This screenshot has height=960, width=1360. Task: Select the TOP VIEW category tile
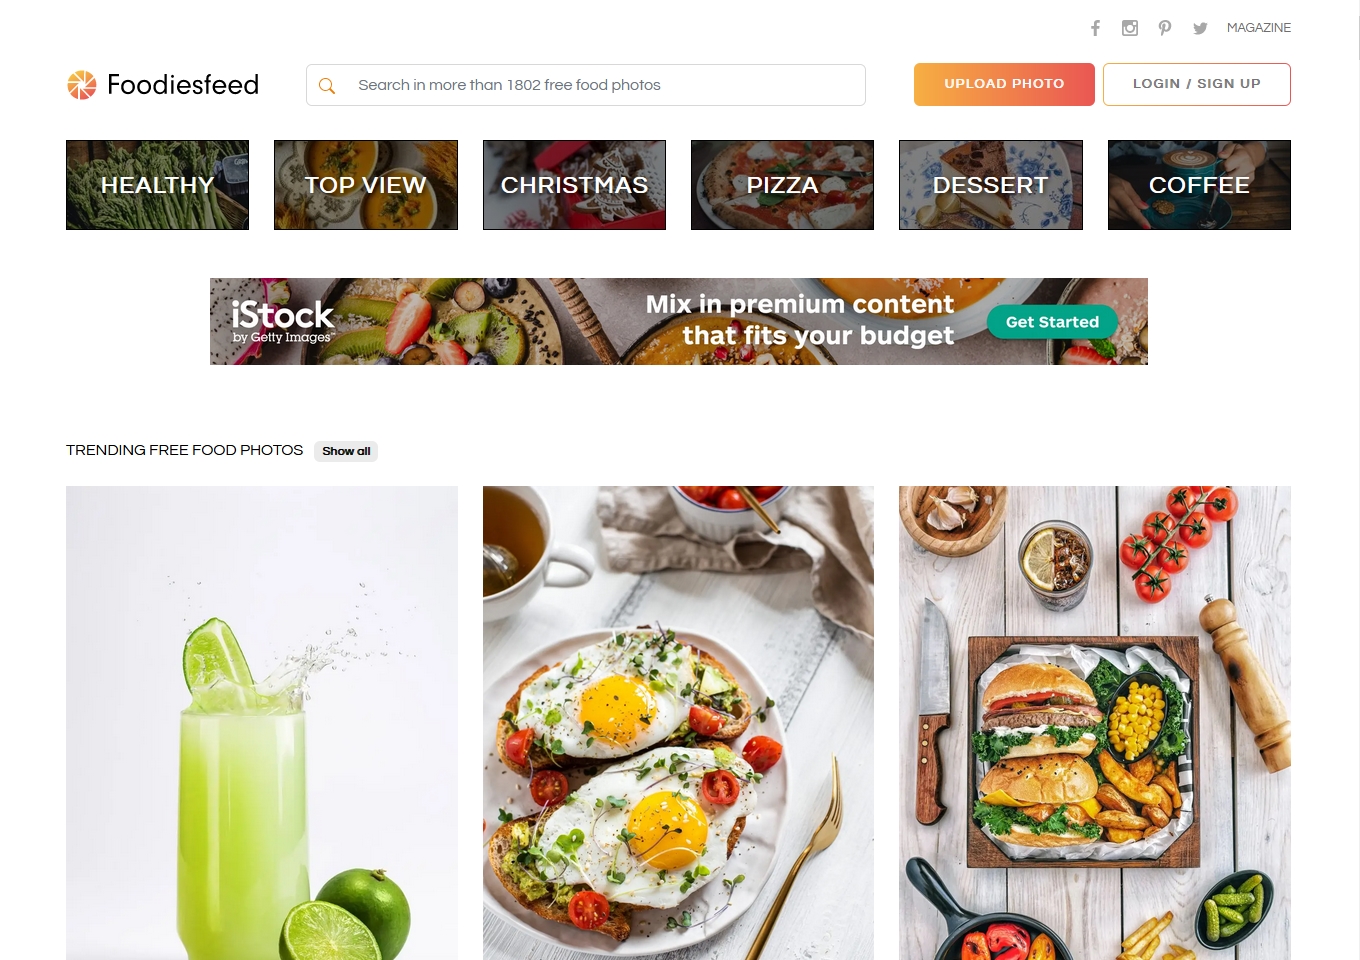[x=366, y=185]
